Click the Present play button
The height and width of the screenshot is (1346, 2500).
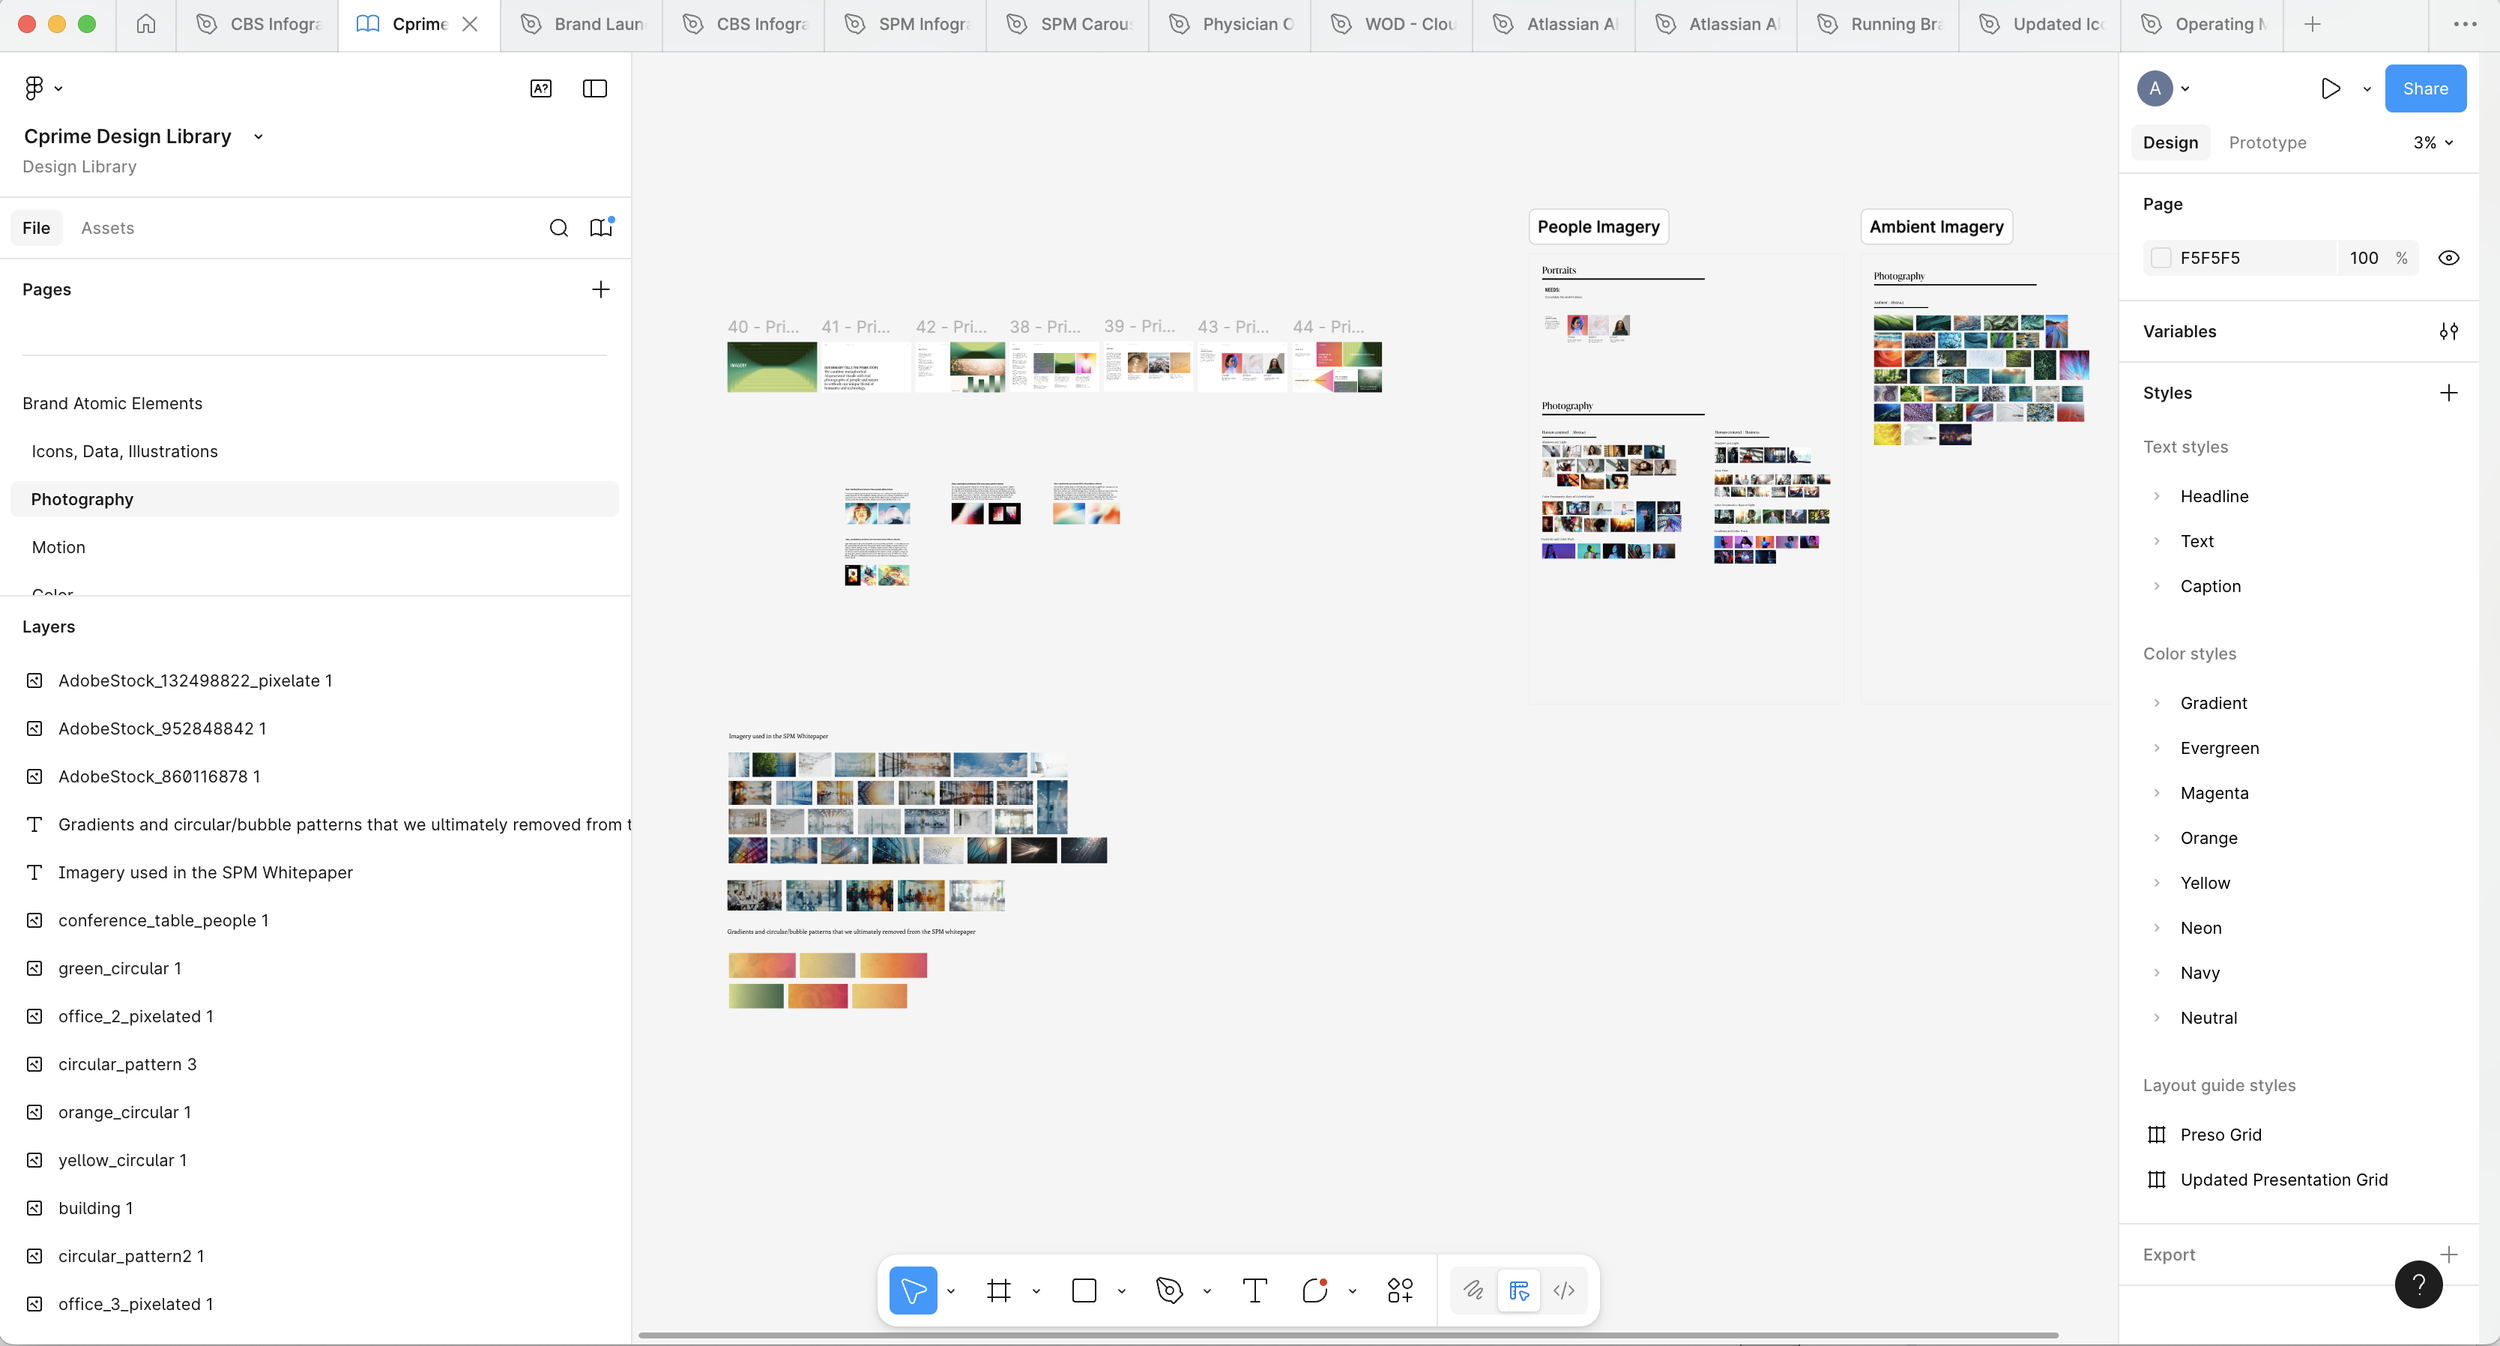2330,89
